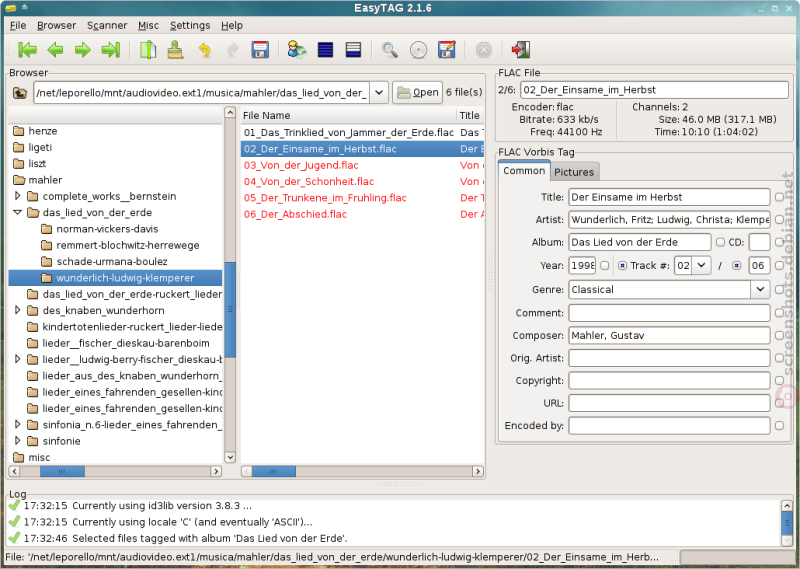The height and width of the screenshot is (569, 800).
Task: Toggle apply-to-all button next to Title
Action: (x=779, y=197)
